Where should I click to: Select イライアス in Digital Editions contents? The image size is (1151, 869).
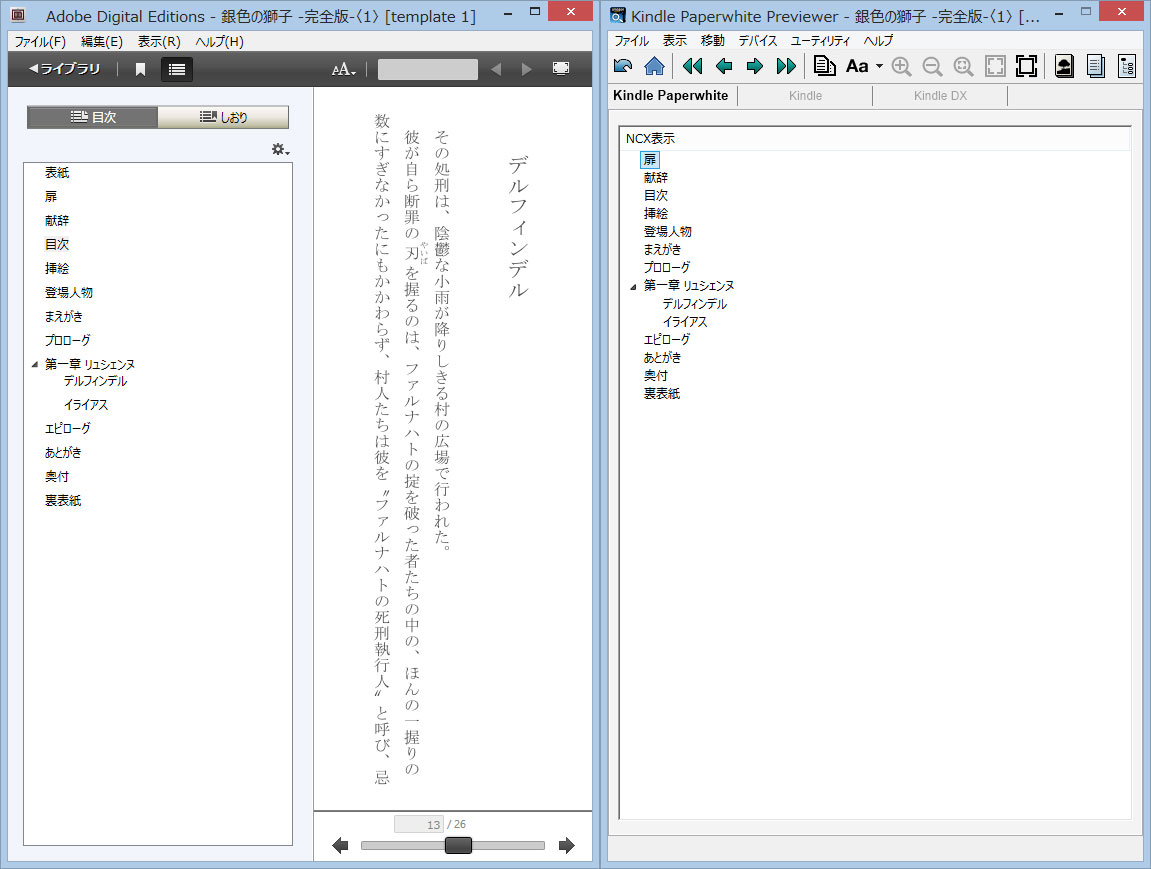pyautogui.click(x=86, y=404)
